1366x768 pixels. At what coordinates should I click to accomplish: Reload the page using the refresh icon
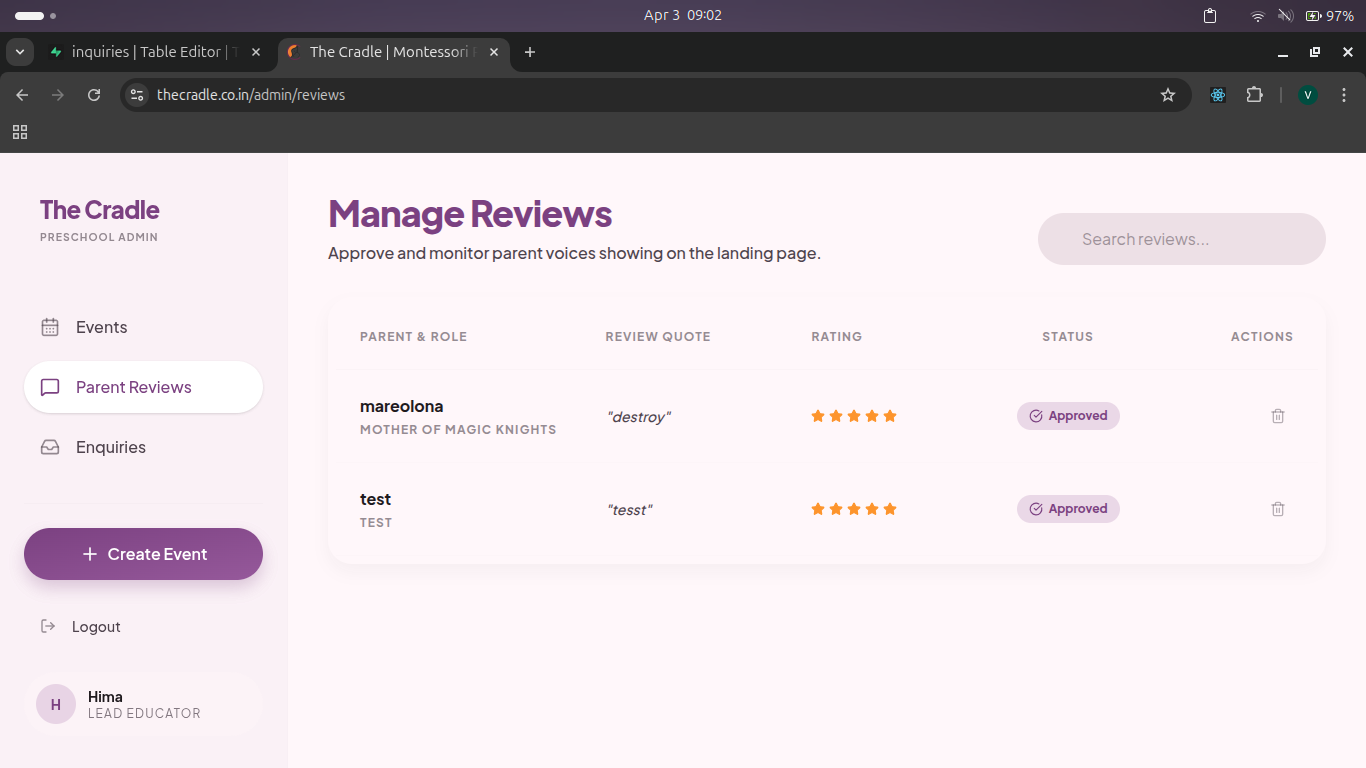(x=94, y=95)
